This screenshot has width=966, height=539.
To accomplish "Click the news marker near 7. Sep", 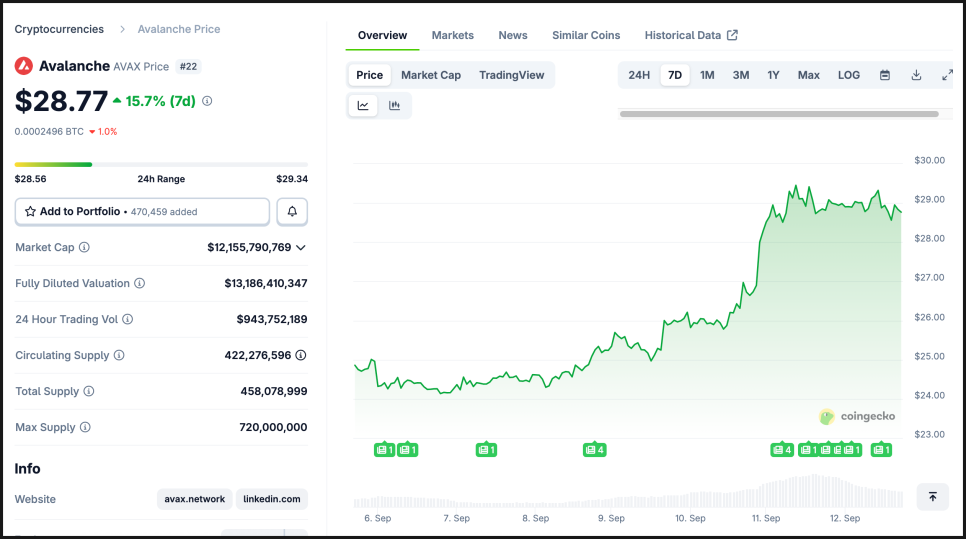I will tap(486, 450).
